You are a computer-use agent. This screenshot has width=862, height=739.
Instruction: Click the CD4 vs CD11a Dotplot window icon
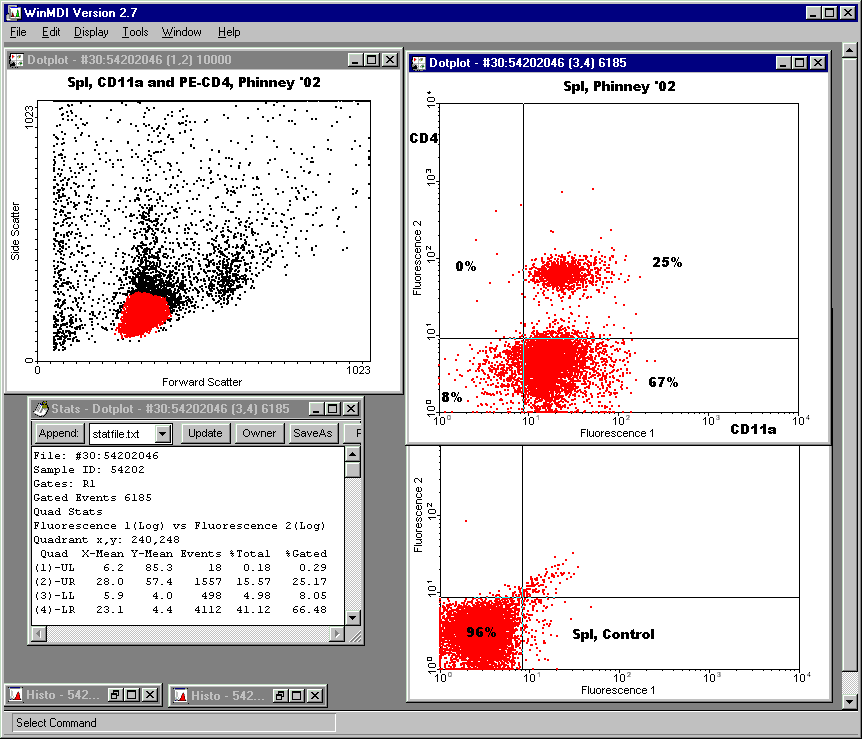[417, 63]
